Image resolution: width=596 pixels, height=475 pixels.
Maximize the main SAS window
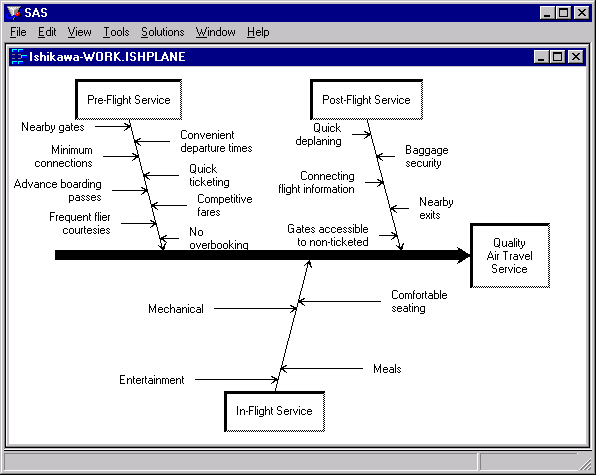click(563, 13)
